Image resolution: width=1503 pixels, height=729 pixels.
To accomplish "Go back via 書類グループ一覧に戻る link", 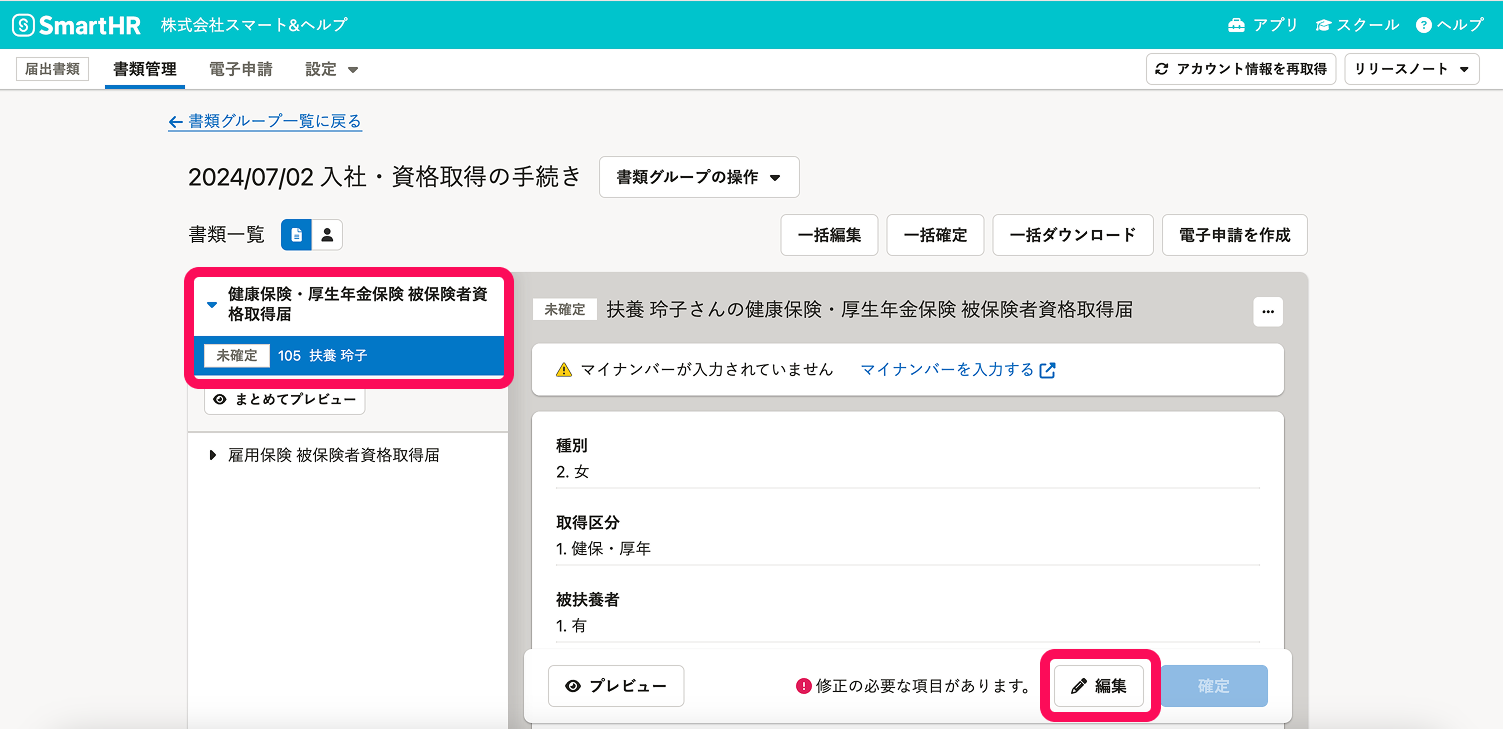I will [x=265, y=121].
